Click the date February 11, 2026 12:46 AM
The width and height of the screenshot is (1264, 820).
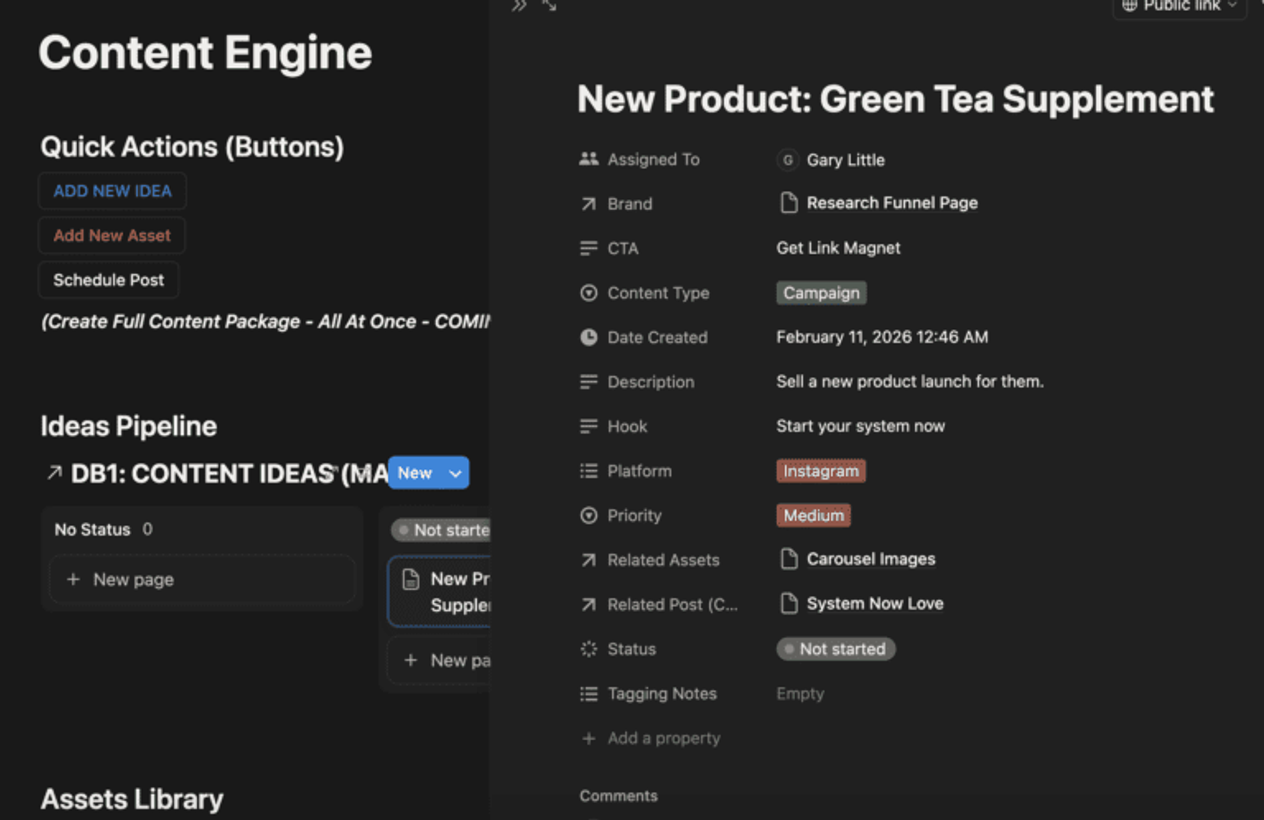(882, 337)
